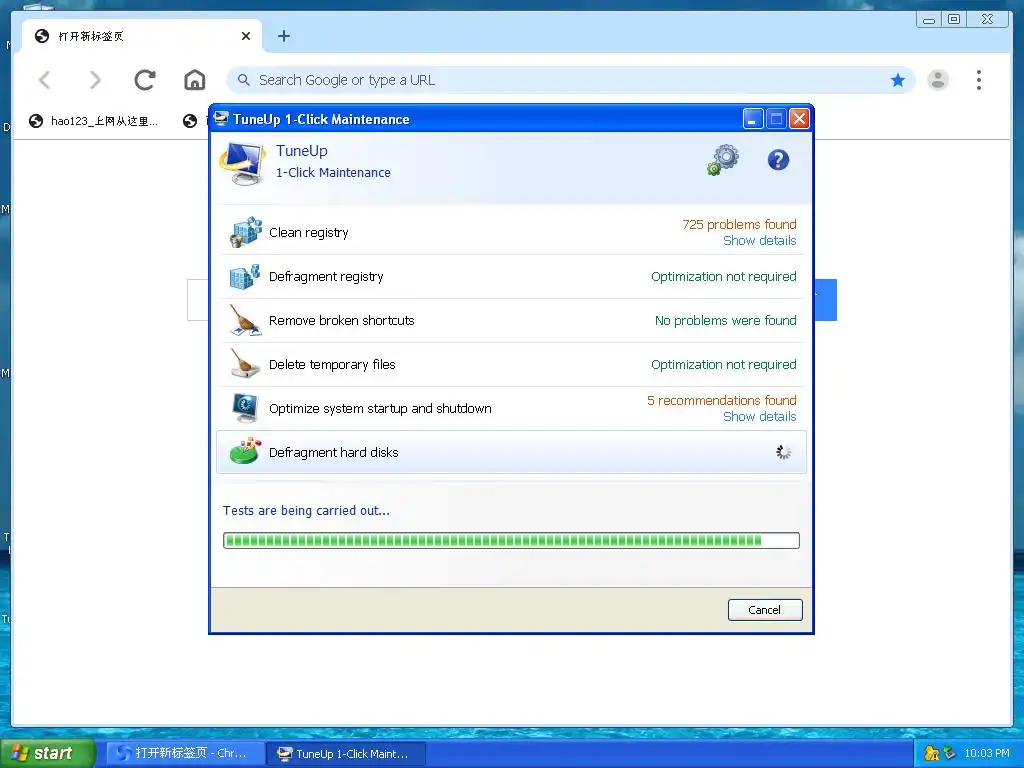Minimize the Chrome window
This screenshot has width=1024, height=768.
pyautogui.click(x=928, y=20)
